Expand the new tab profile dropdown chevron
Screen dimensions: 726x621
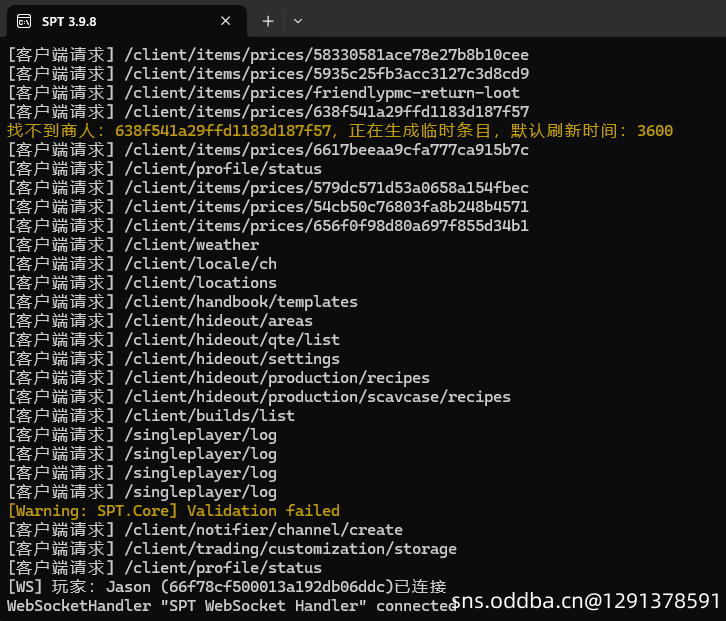(x=298, y=21)
